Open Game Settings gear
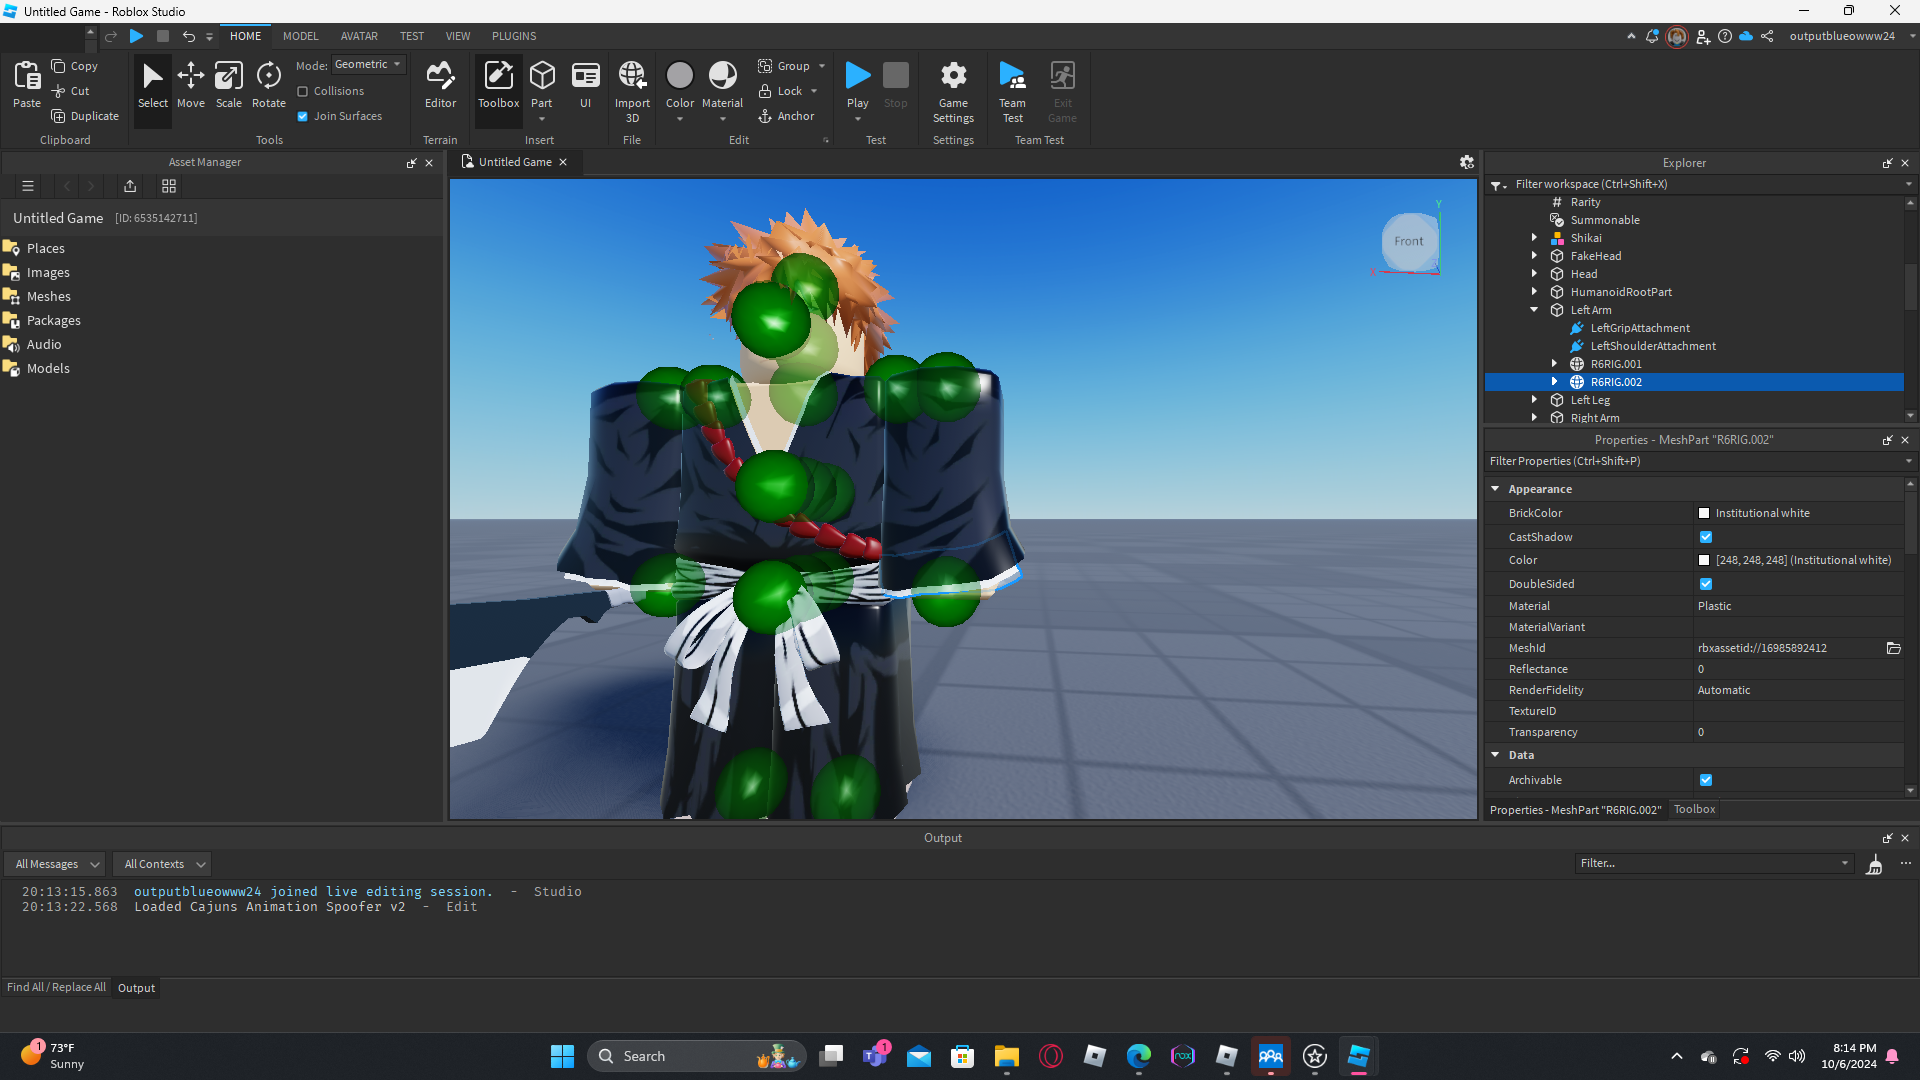This screenshot has height=1080, width=1920. pos(953,85)
